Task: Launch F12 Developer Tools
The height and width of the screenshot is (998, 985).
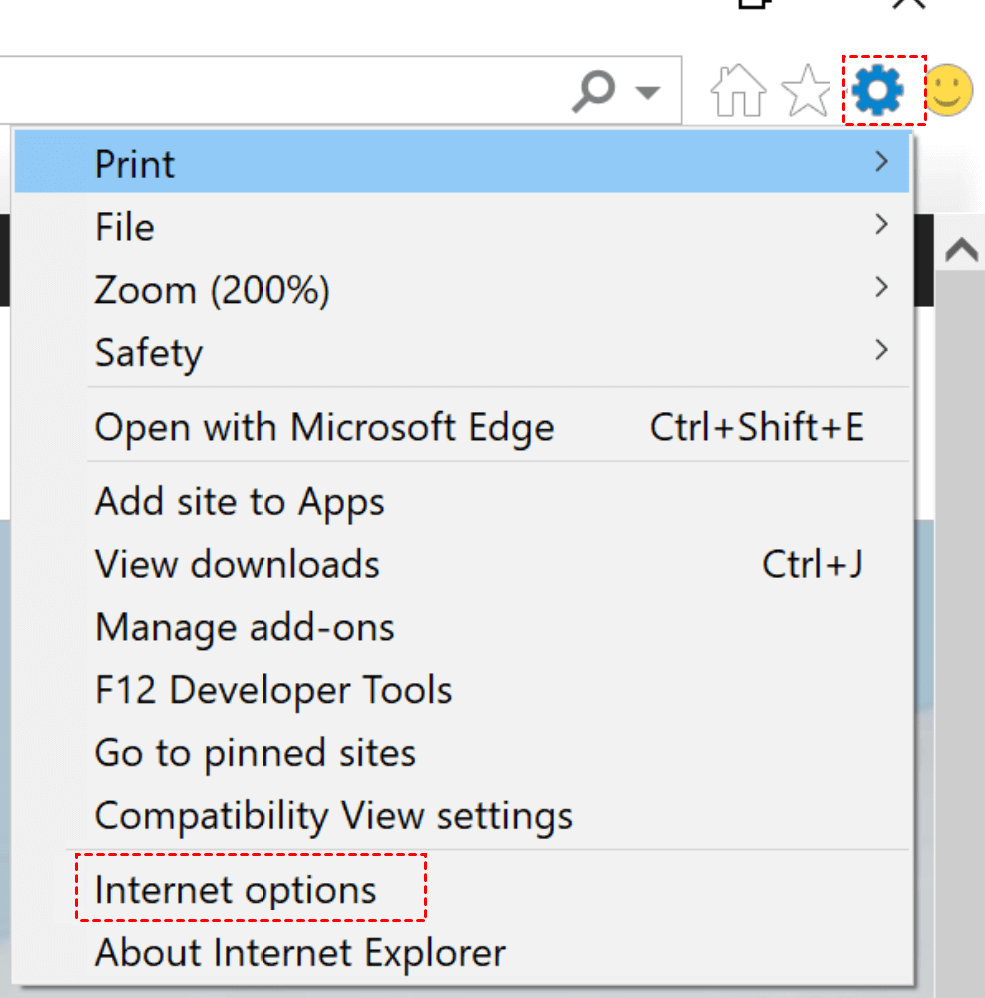Action: pyautogui.click(x=273, y=691)
